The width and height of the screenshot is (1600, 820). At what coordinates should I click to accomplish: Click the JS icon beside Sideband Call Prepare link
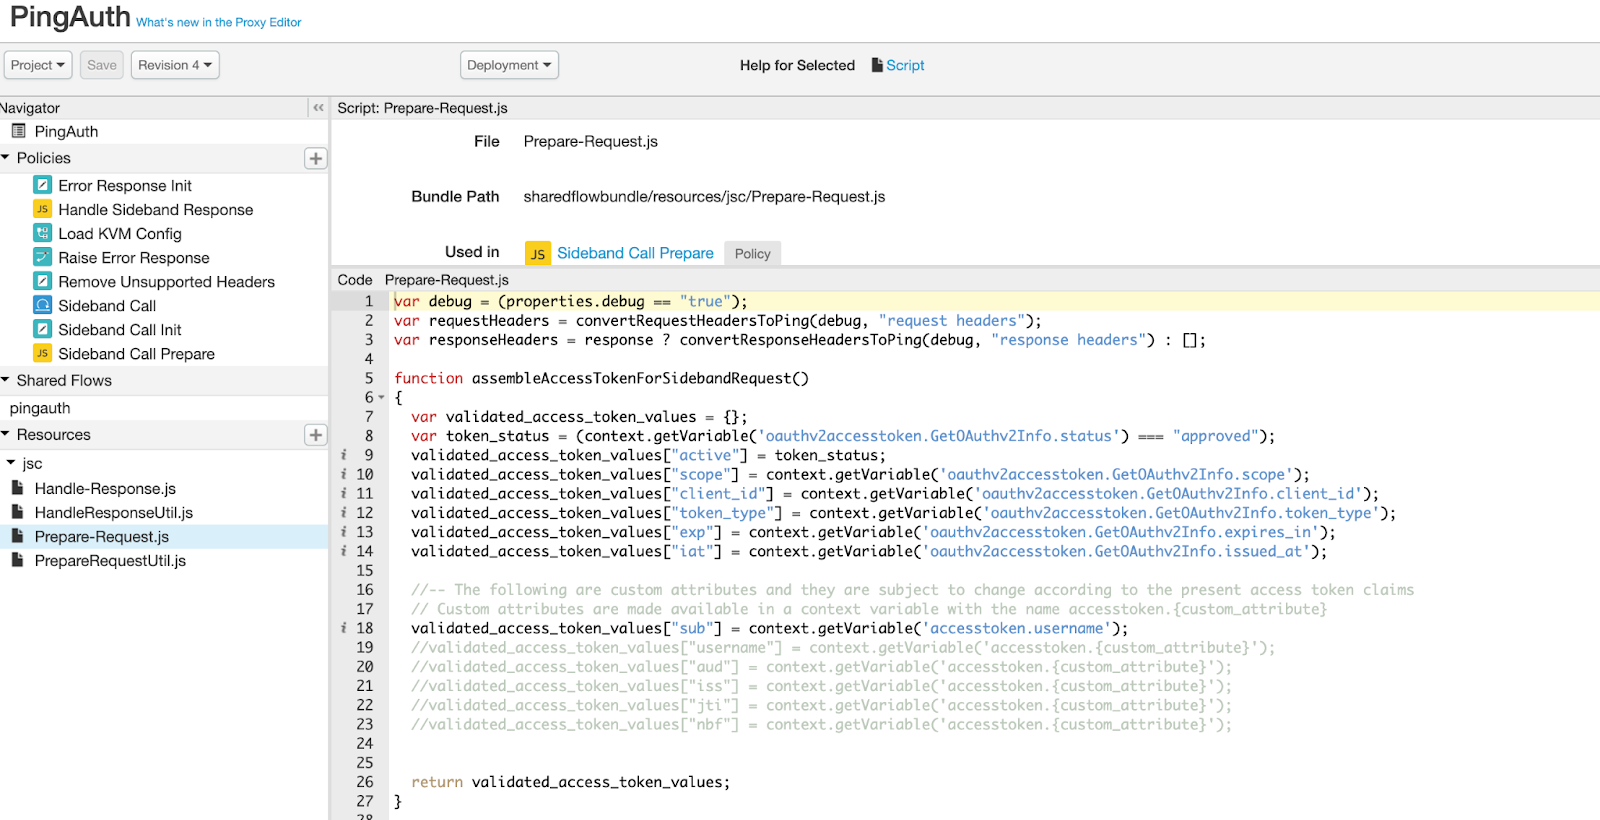538,254
